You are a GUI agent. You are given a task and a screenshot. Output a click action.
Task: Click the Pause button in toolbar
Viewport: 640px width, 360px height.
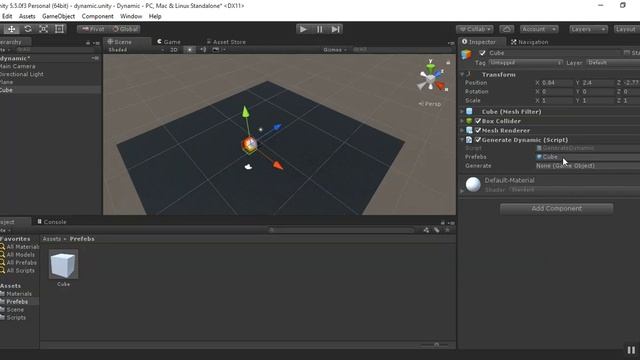320,29
